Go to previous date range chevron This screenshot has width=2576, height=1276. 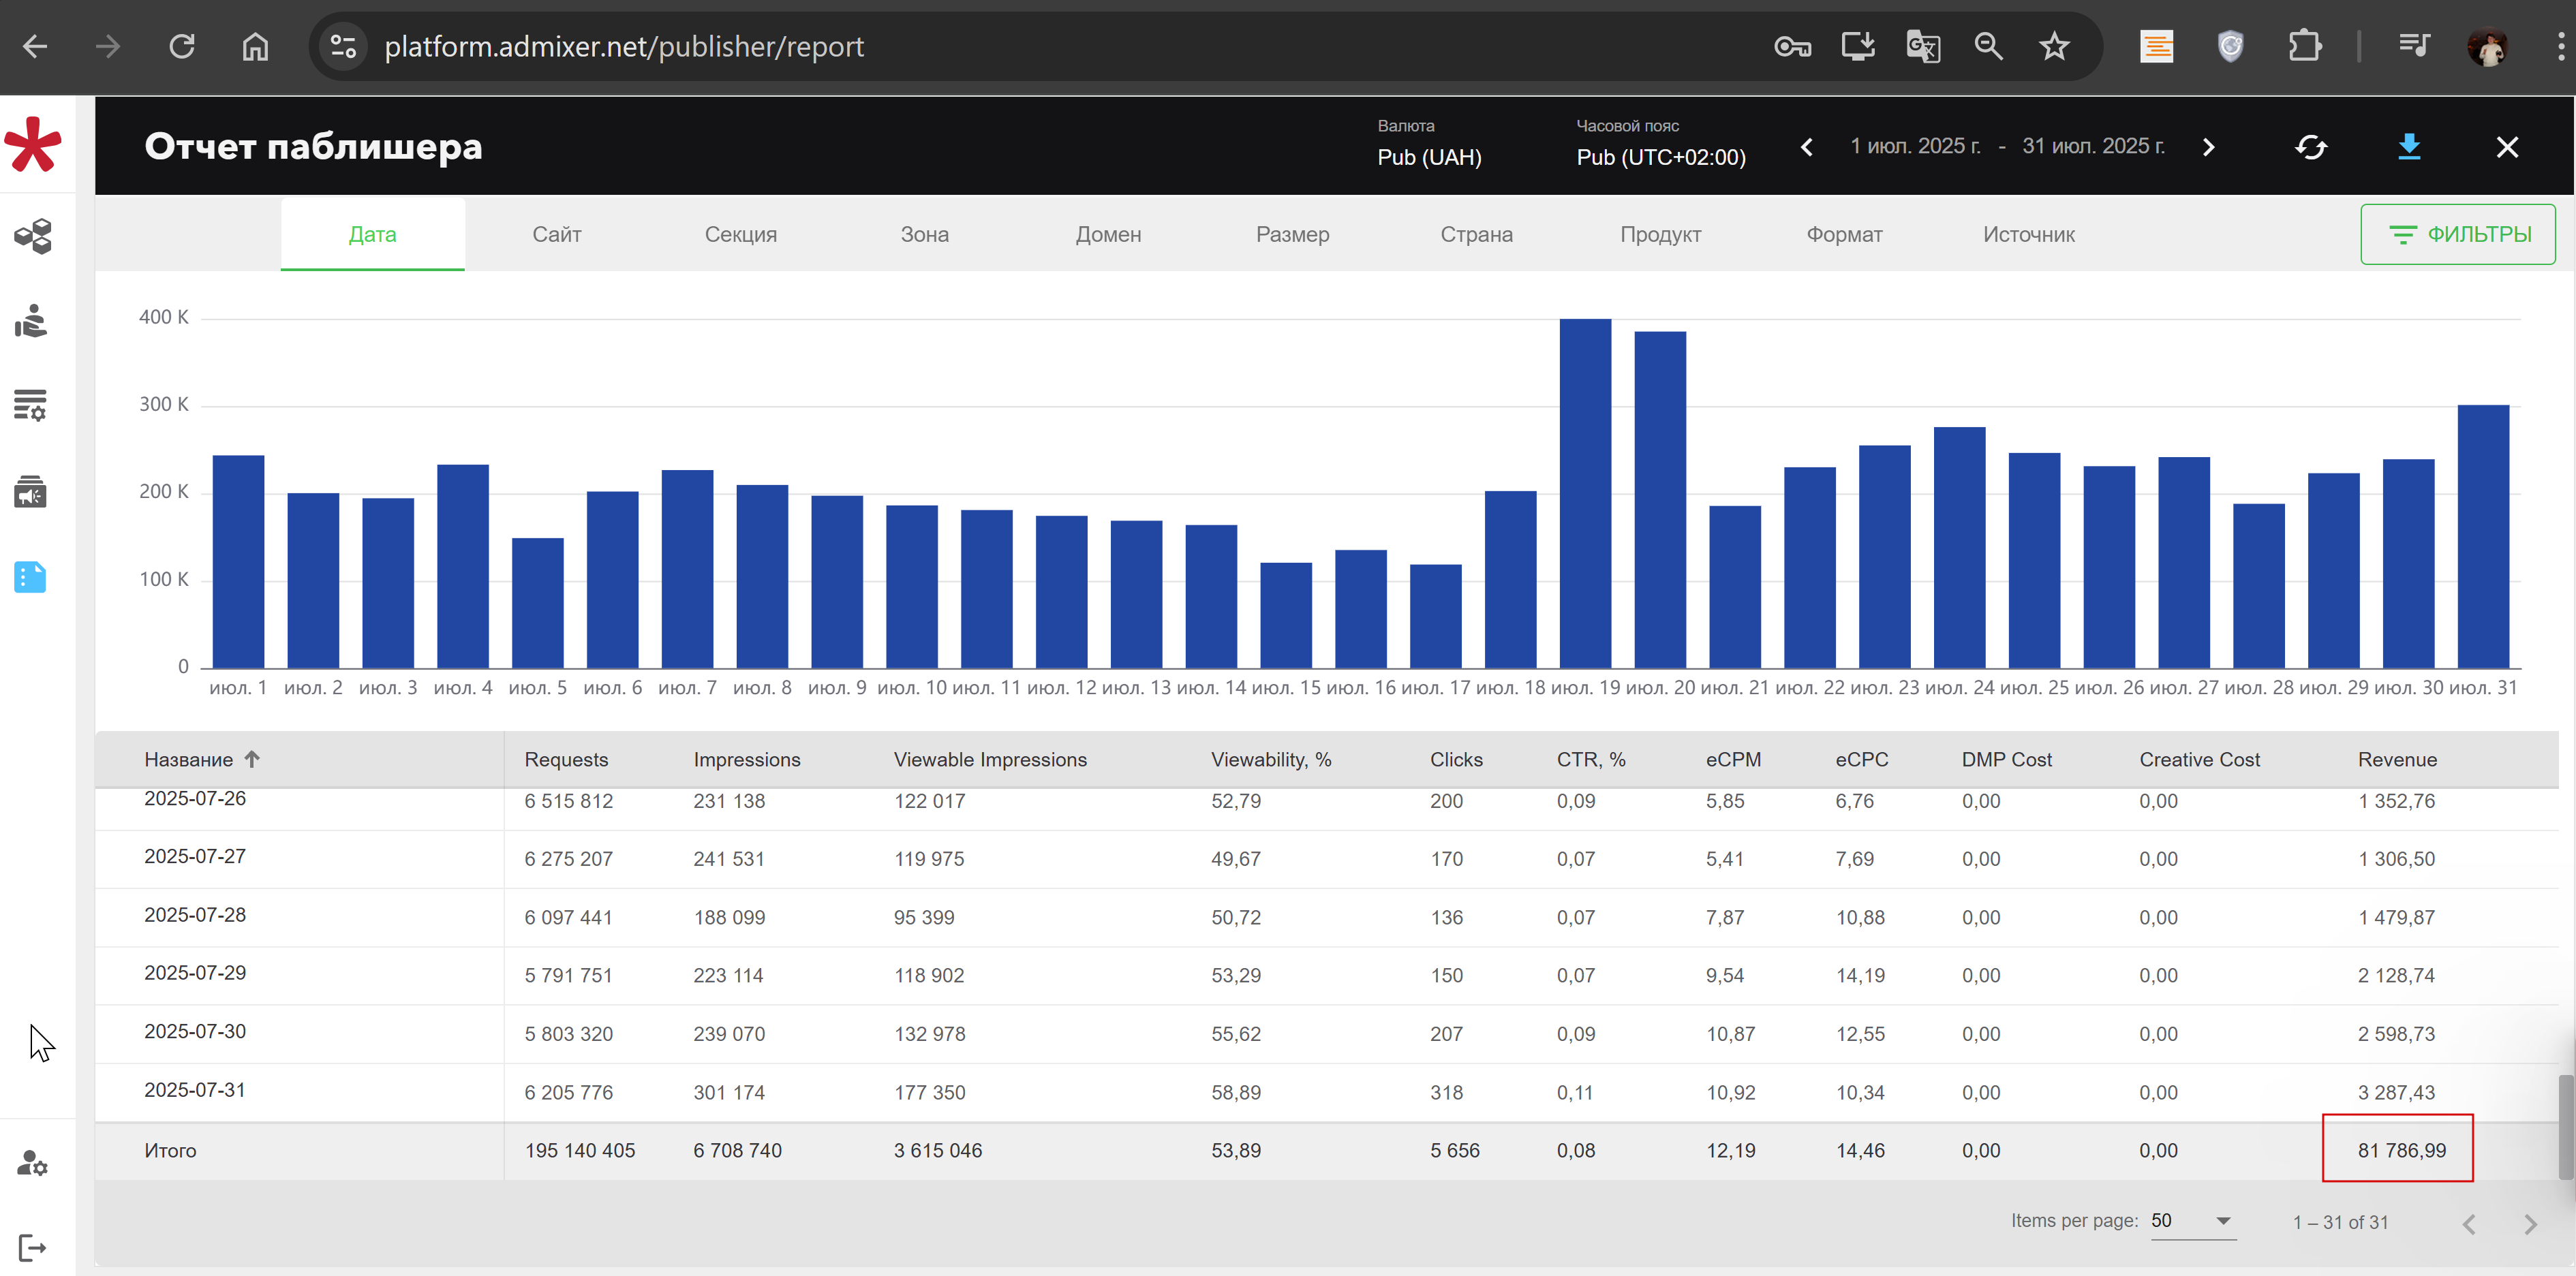[x=1806, y=147]
